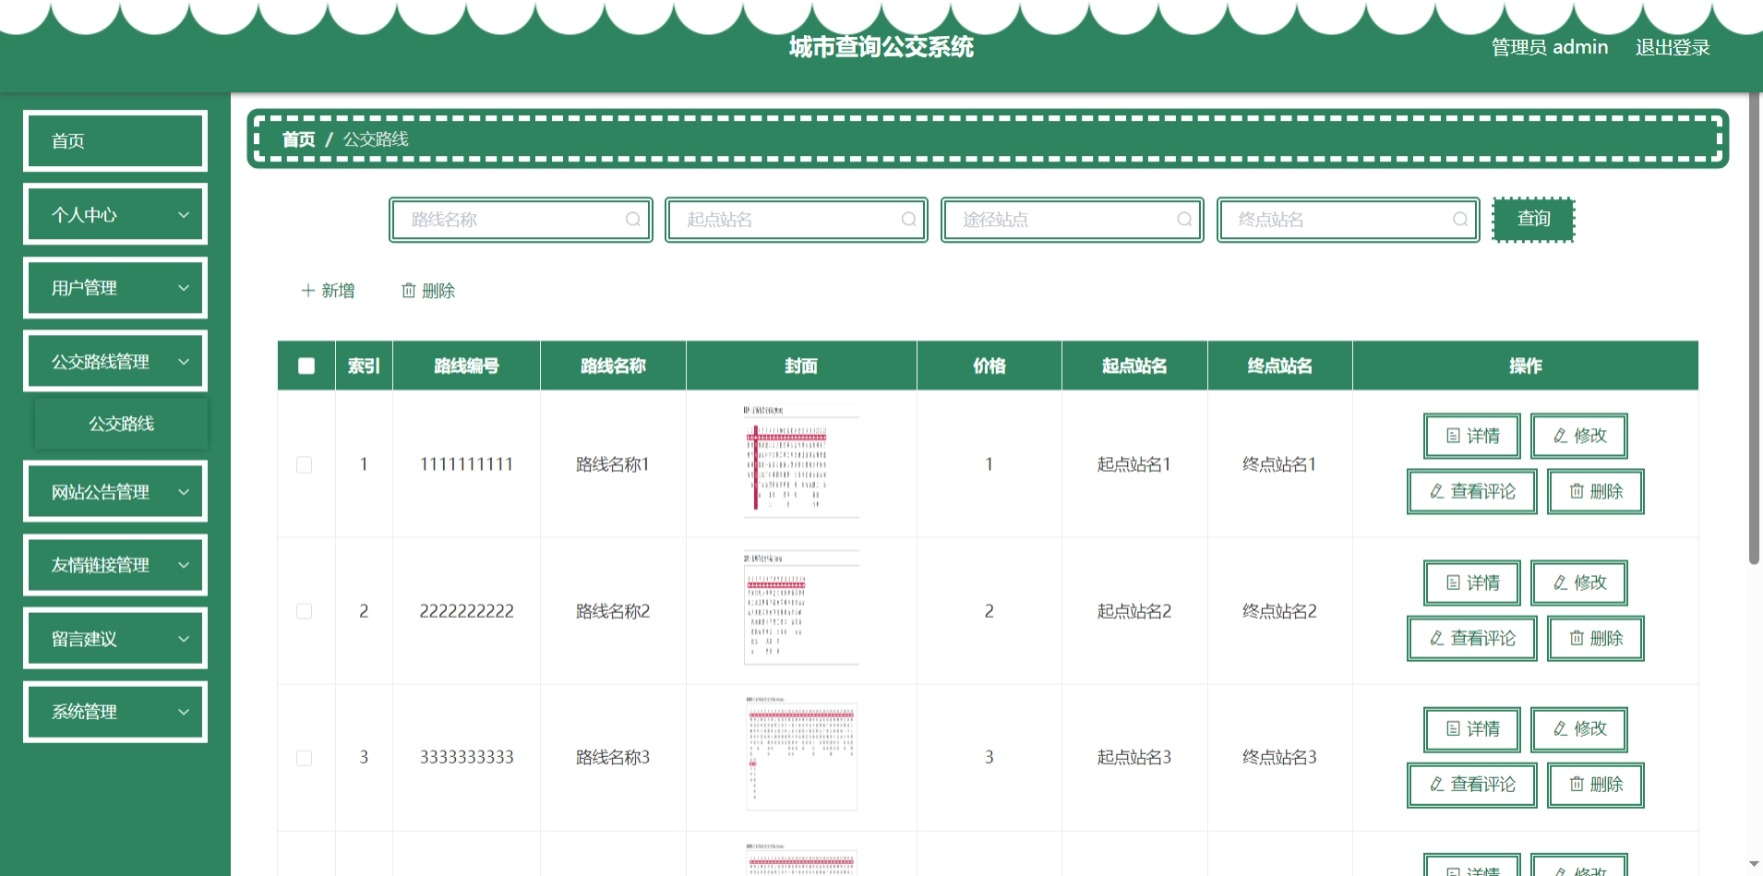Click the 首页 breadcrumb link
The height and width of the screenshot is (876, 1763).
[298, 139]
